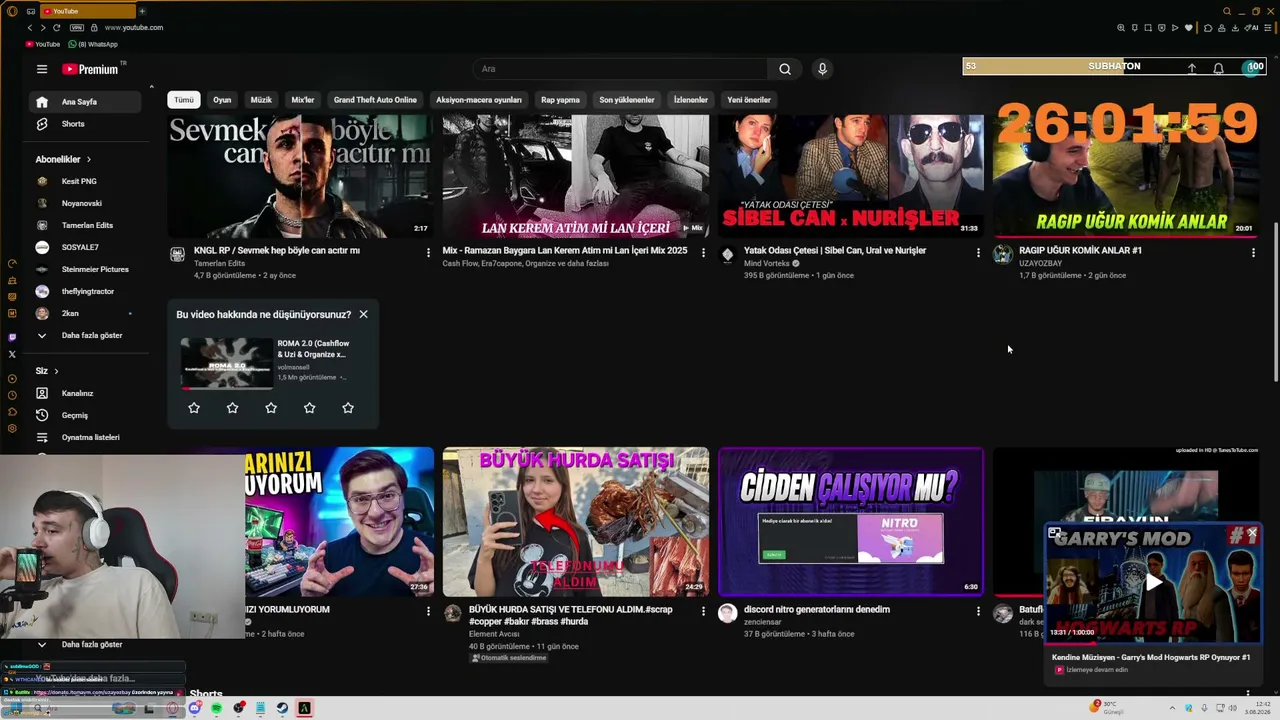
Task: Expand the Abonelikler section arrow
Action: point(88,159)
